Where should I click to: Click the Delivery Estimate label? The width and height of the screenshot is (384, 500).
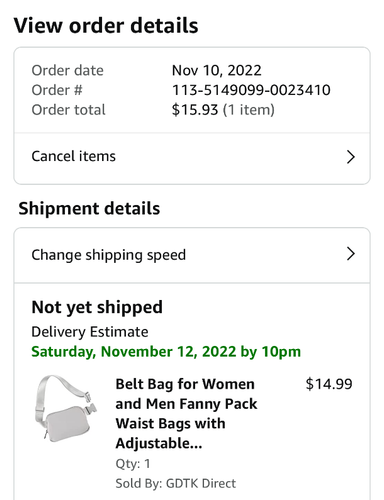pos(90,332)
